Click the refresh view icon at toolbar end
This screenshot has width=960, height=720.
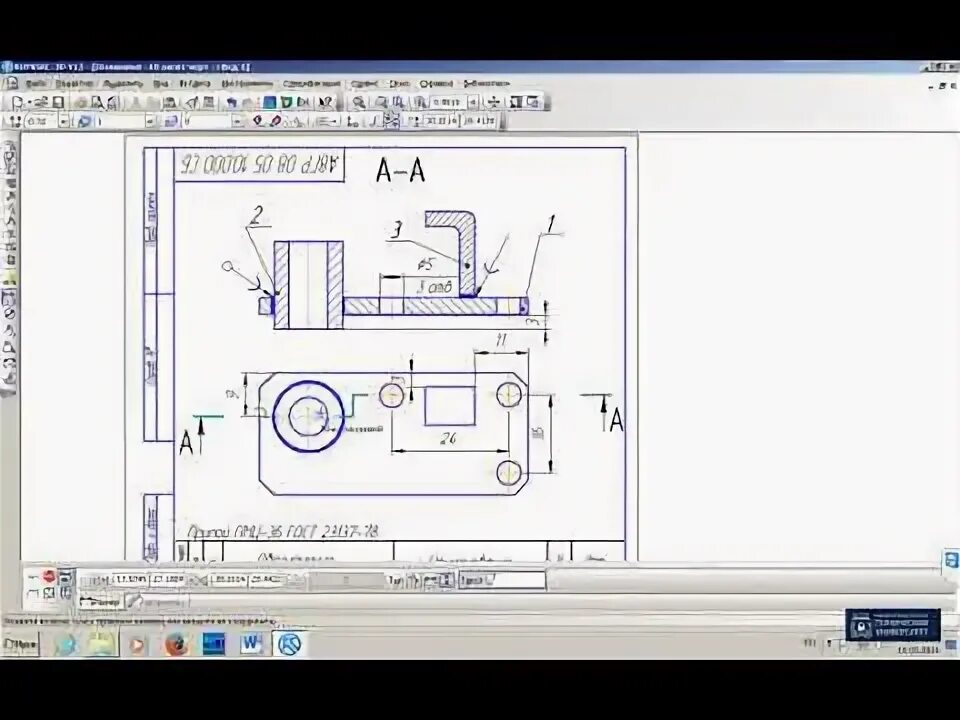click(x=533, y=102)
